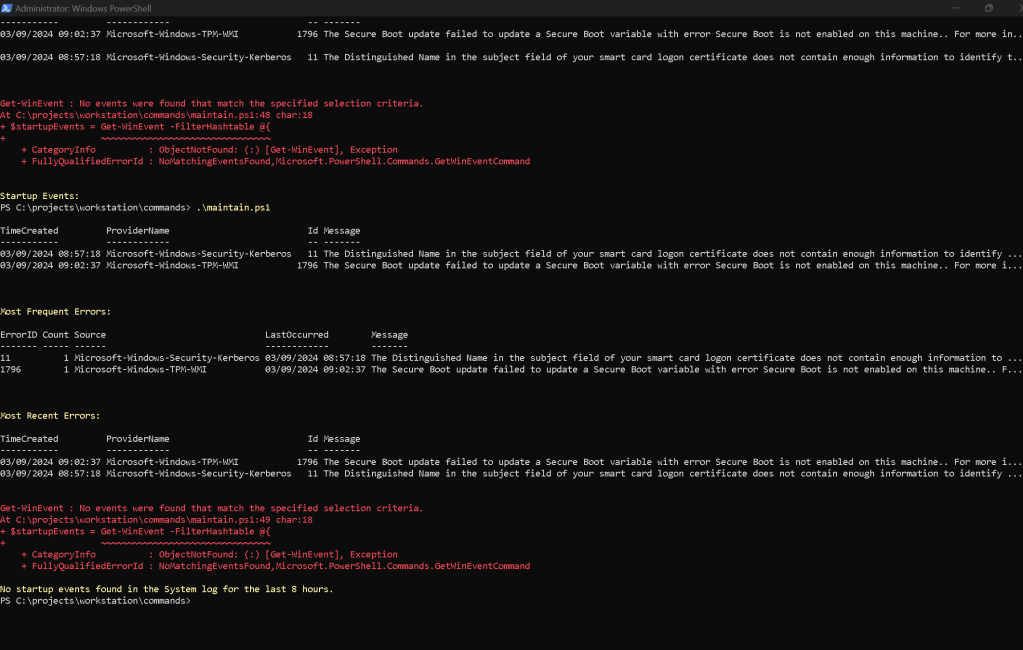Click the 'Count' column header
The width and height of the screenshot is (1023, 650).
tap(55, 335)
